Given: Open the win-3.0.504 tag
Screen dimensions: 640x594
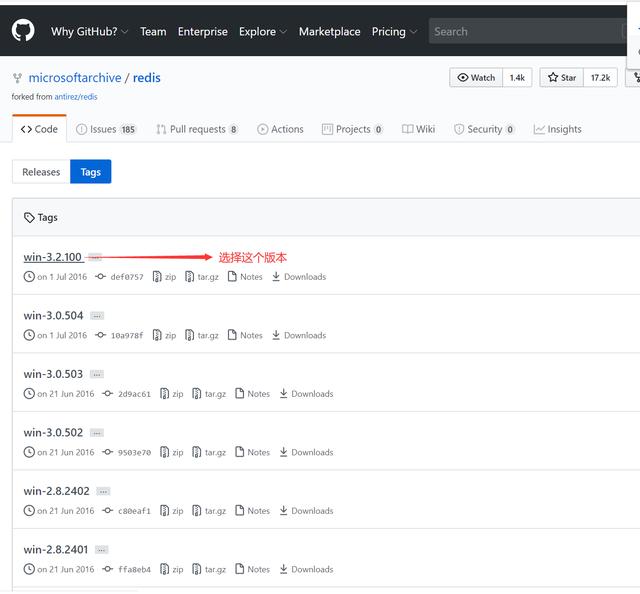Looking at the screenshot, I should click(53, 316).
